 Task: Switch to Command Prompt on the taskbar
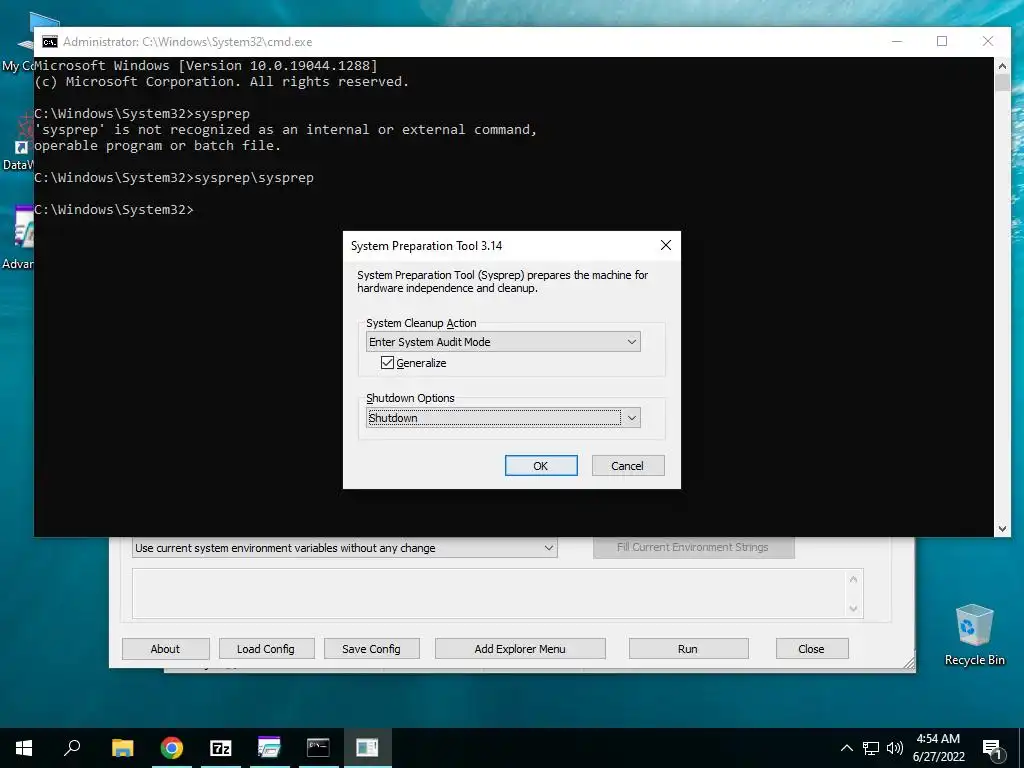point(318,748)
